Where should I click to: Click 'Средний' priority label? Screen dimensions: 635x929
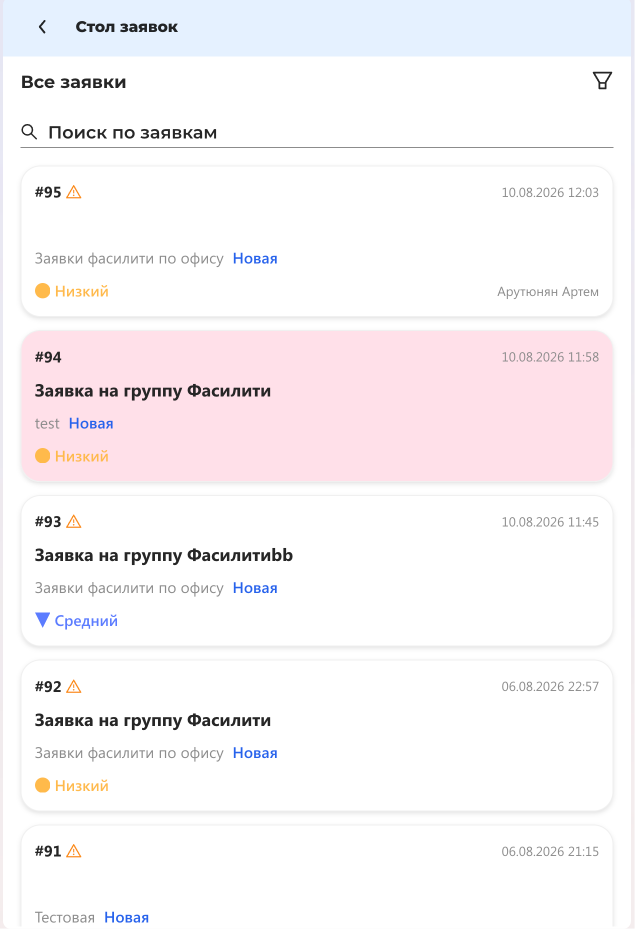[x=86, y=620]
